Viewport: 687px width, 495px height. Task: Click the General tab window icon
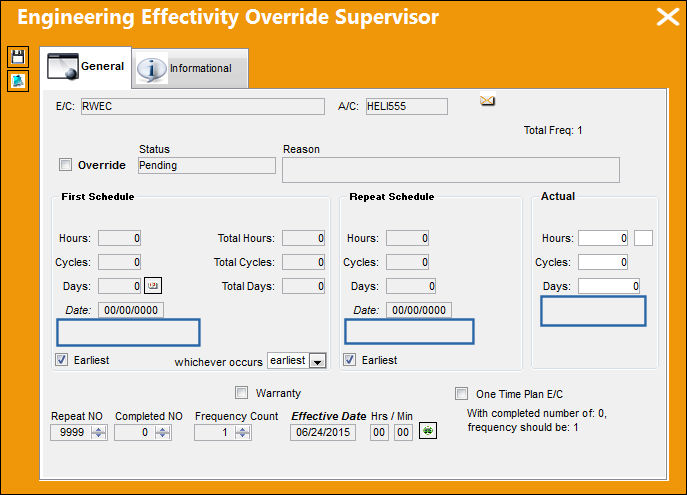(63, 67)
